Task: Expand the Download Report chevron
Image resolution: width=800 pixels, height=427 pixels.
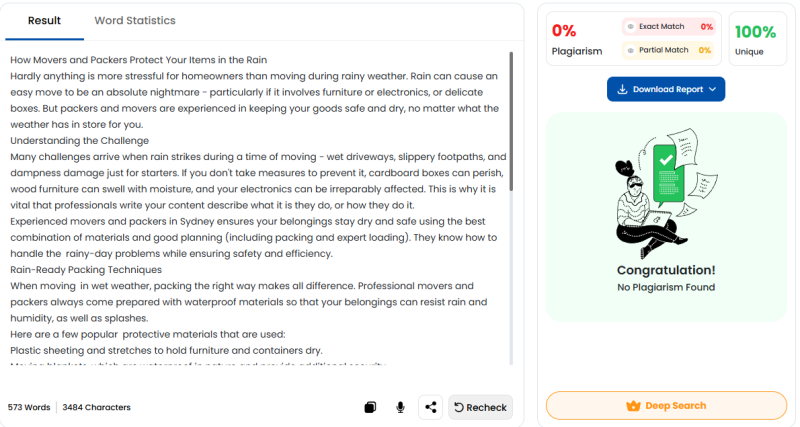Action: click(x=713, y=89)
